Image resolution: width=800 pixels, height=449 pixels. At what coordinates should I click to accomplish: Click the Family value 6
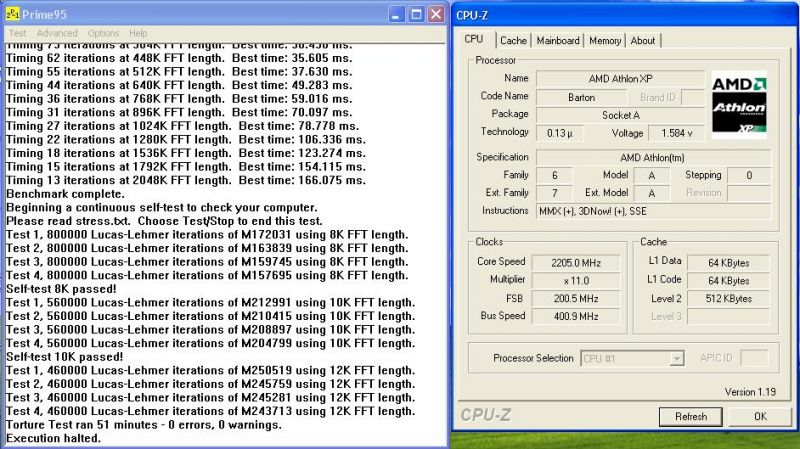click(554, 176)
